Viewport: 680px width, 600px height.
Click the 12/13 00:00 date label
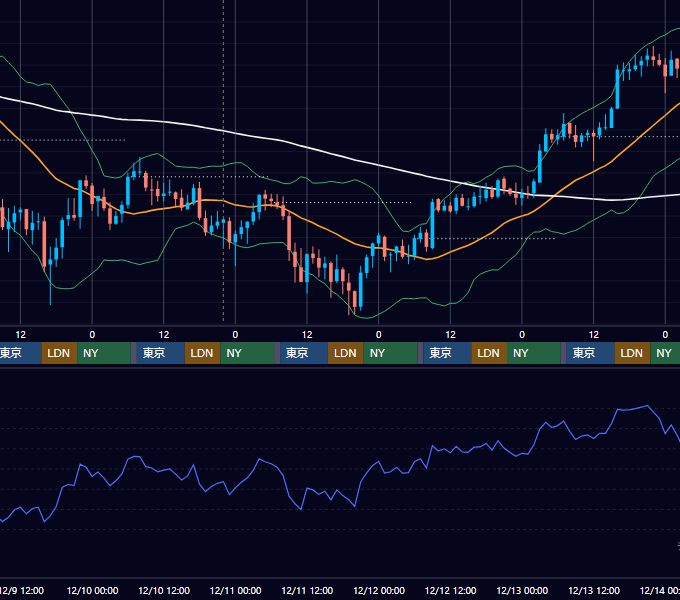coord(522,590)
